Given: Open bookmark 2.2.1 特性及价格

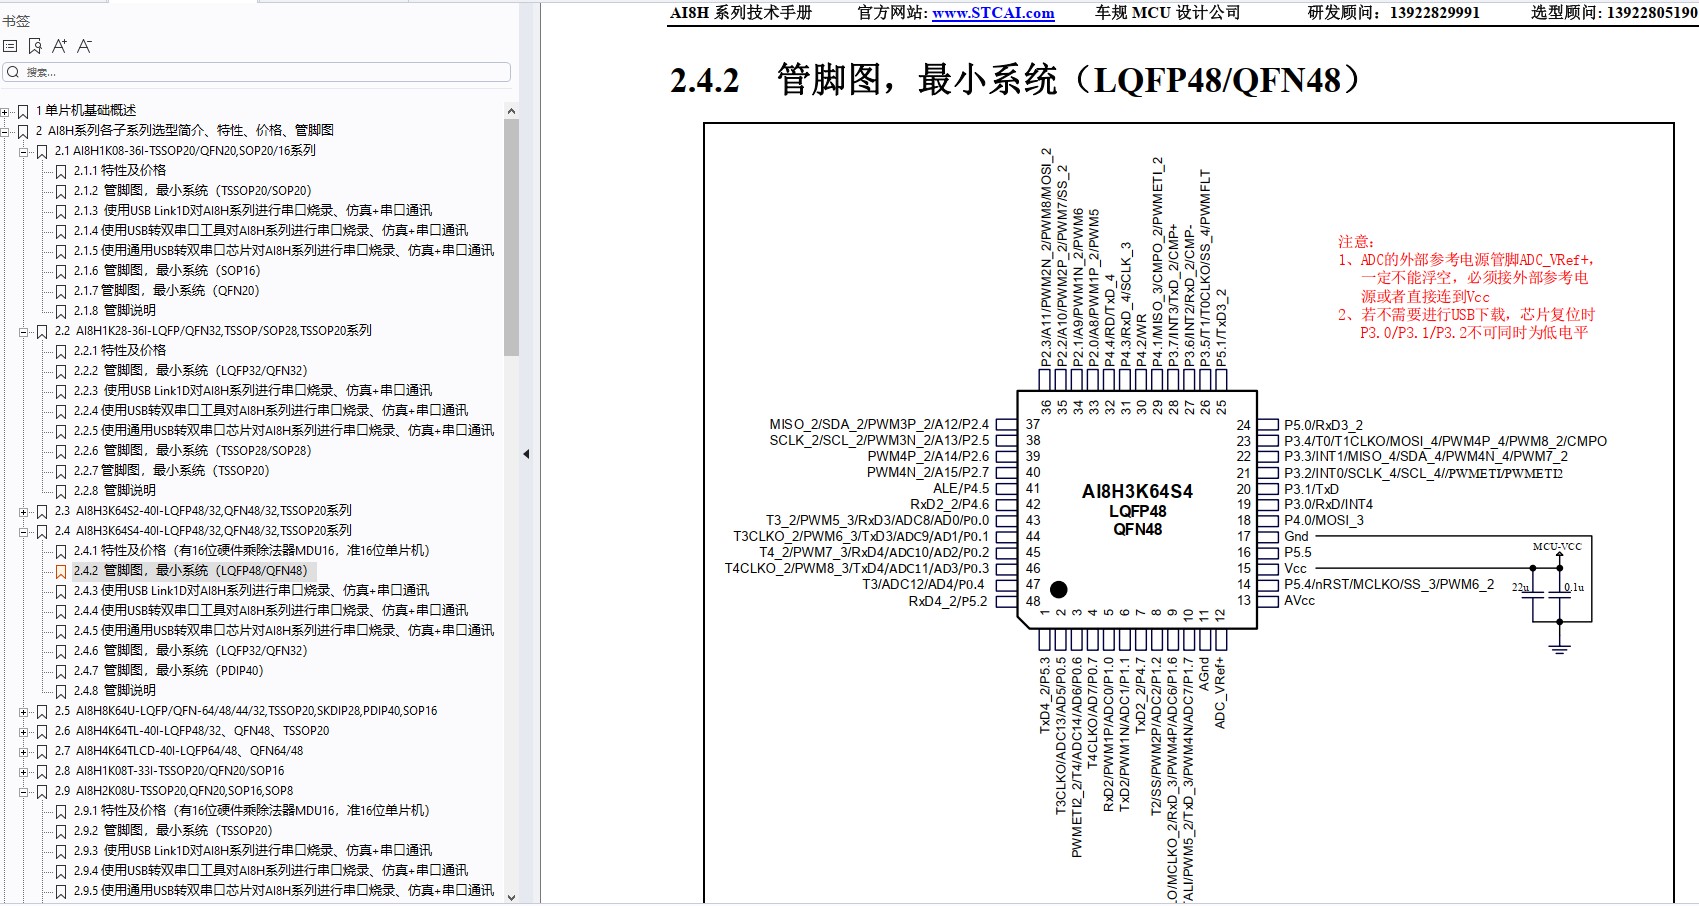Looking at the screenshot, I should click(x=120, y=350).
